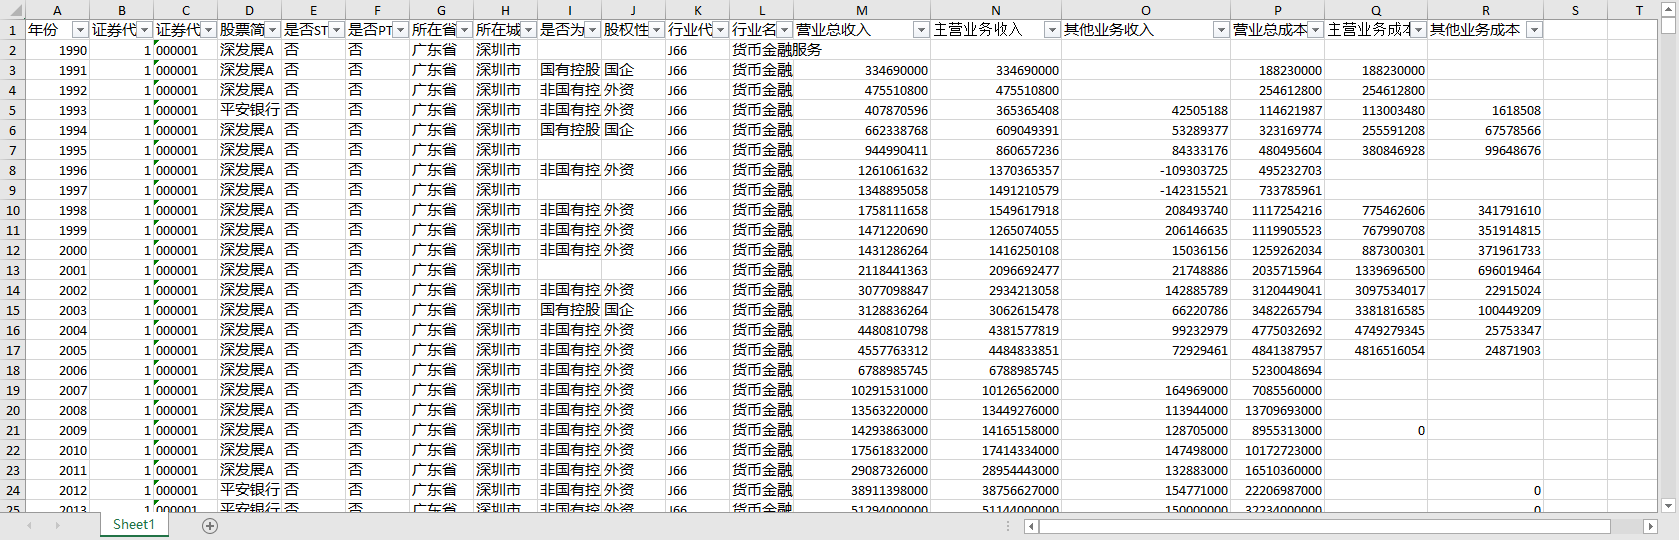Select row 12 header
The width and height of the screenshot is (1679, 540).
(12, 250)
